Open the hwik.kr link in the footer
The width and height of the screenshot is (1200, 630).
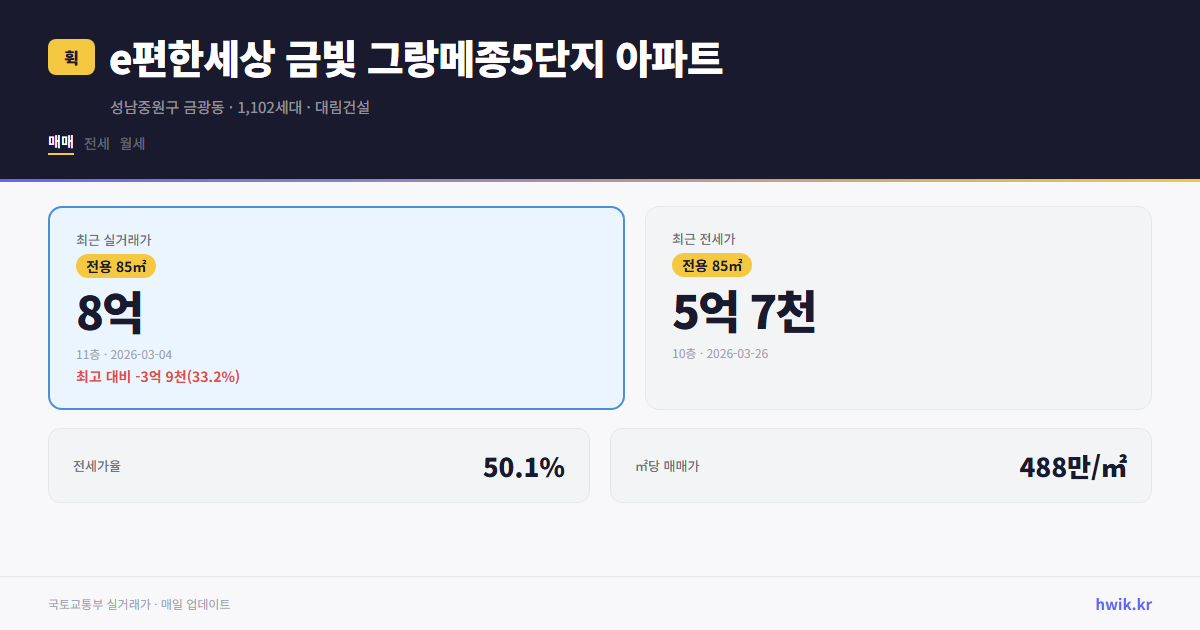point(1123,603)
